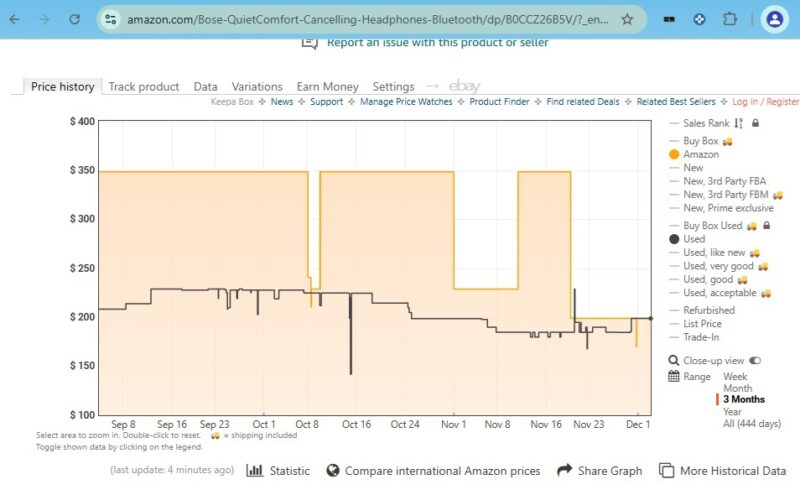Click the Sales Rank sort icon

(x=738, y=123)
